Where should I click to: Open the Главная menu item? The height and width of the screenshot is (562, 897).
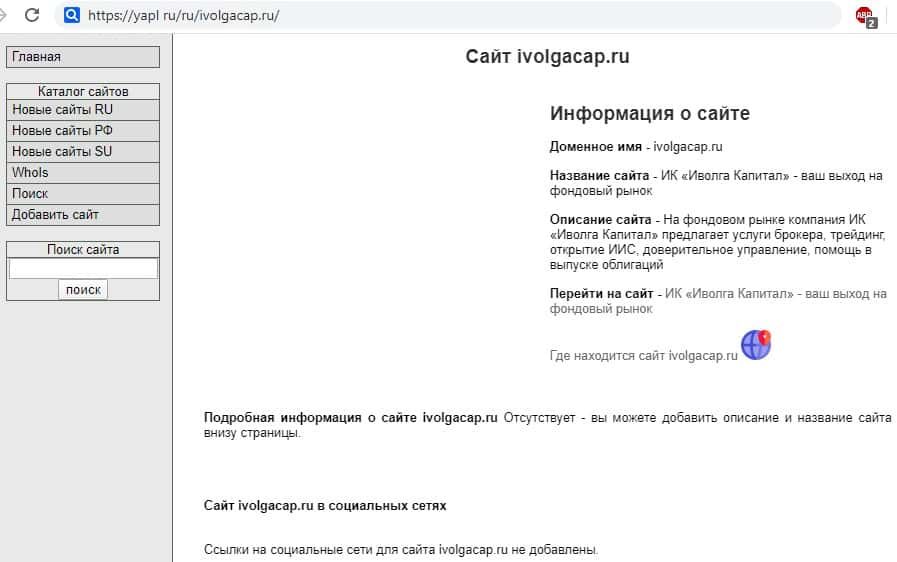point(83,57)
